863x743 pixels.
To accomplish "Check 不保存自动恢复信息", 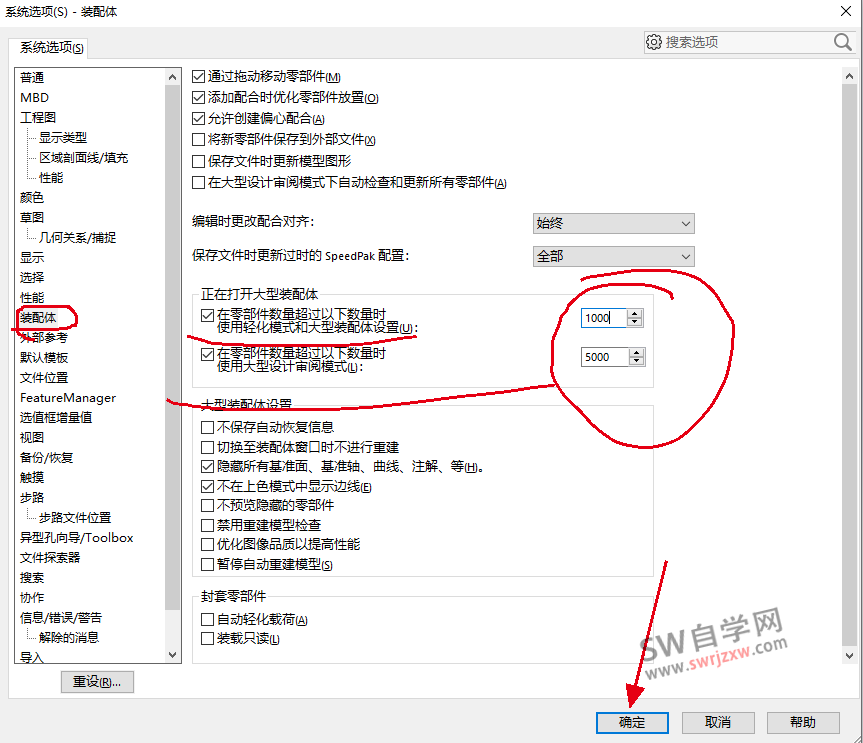I will click(x=209, y=425).
